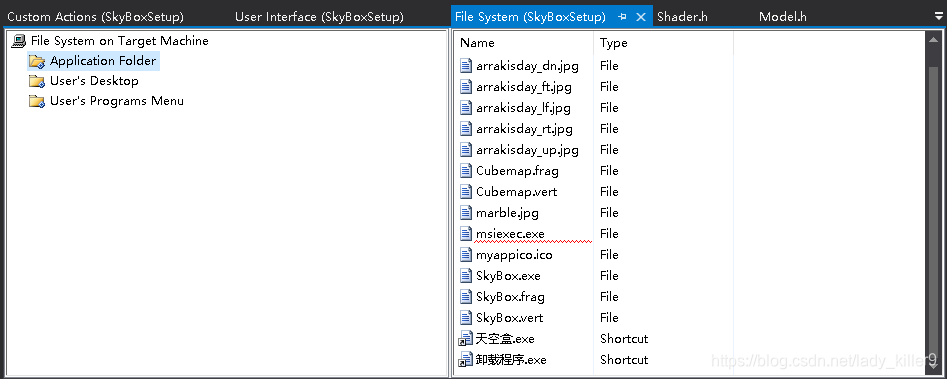Select the arrakisday_rt.jpg file name

(x=524, y=129)
